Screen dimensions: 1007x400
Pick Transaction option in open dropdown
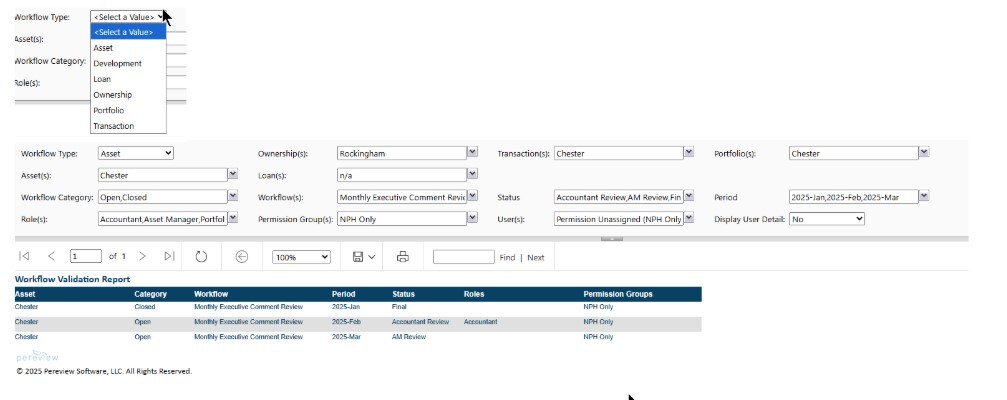point(112,126)
